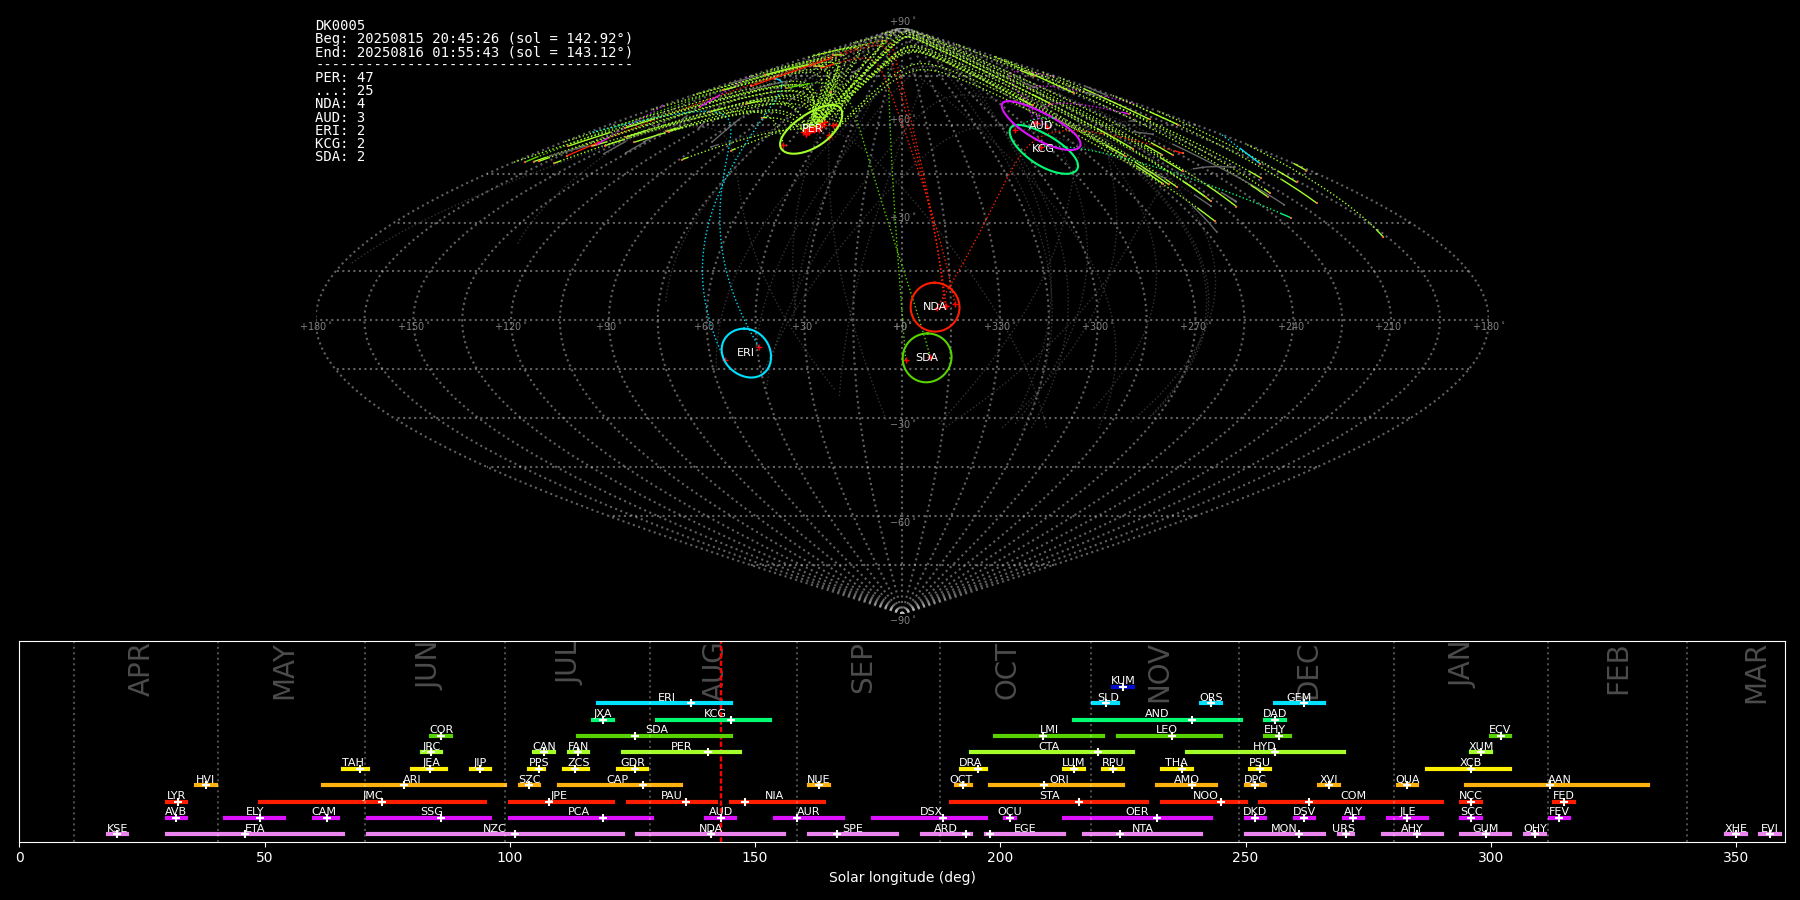
Task: Click the 150 tick on solar longitude axis
Action: click(755, 857)
